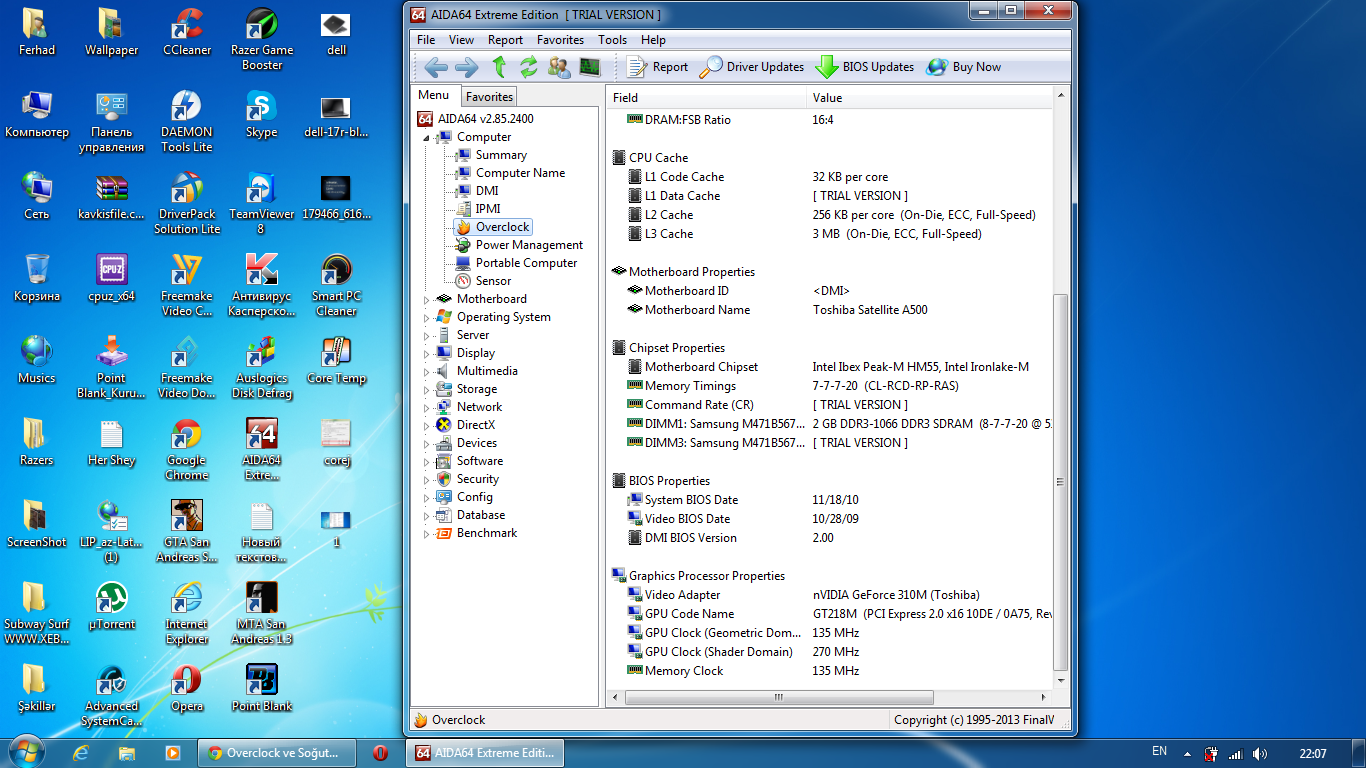Open the Report menu

[x=505, y=40]
